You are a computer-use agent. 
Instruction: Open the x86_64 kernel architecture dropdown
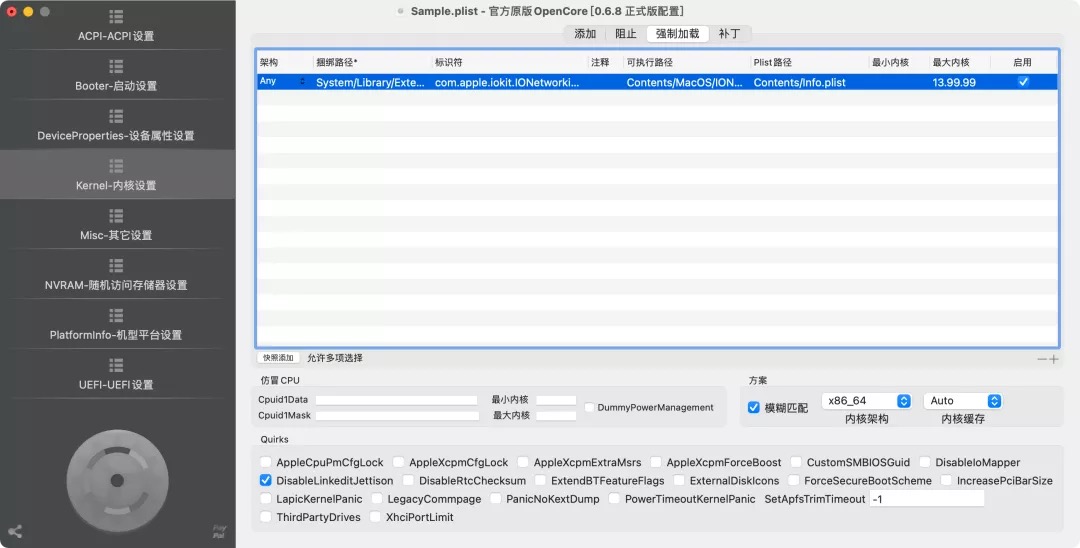click(866, 401)
